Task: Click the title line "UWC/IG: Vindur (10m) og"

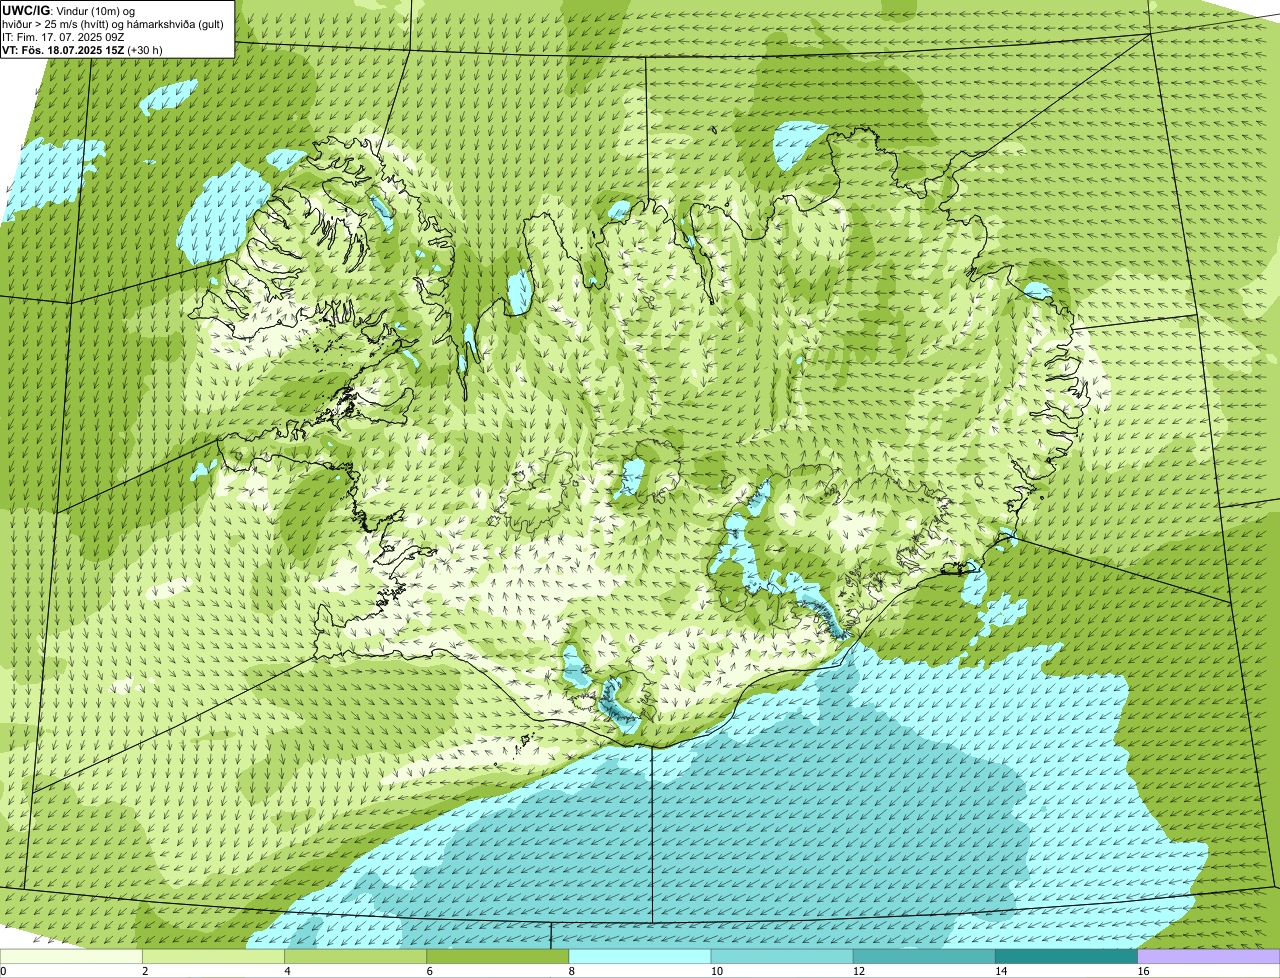Action: coord(68,10)
